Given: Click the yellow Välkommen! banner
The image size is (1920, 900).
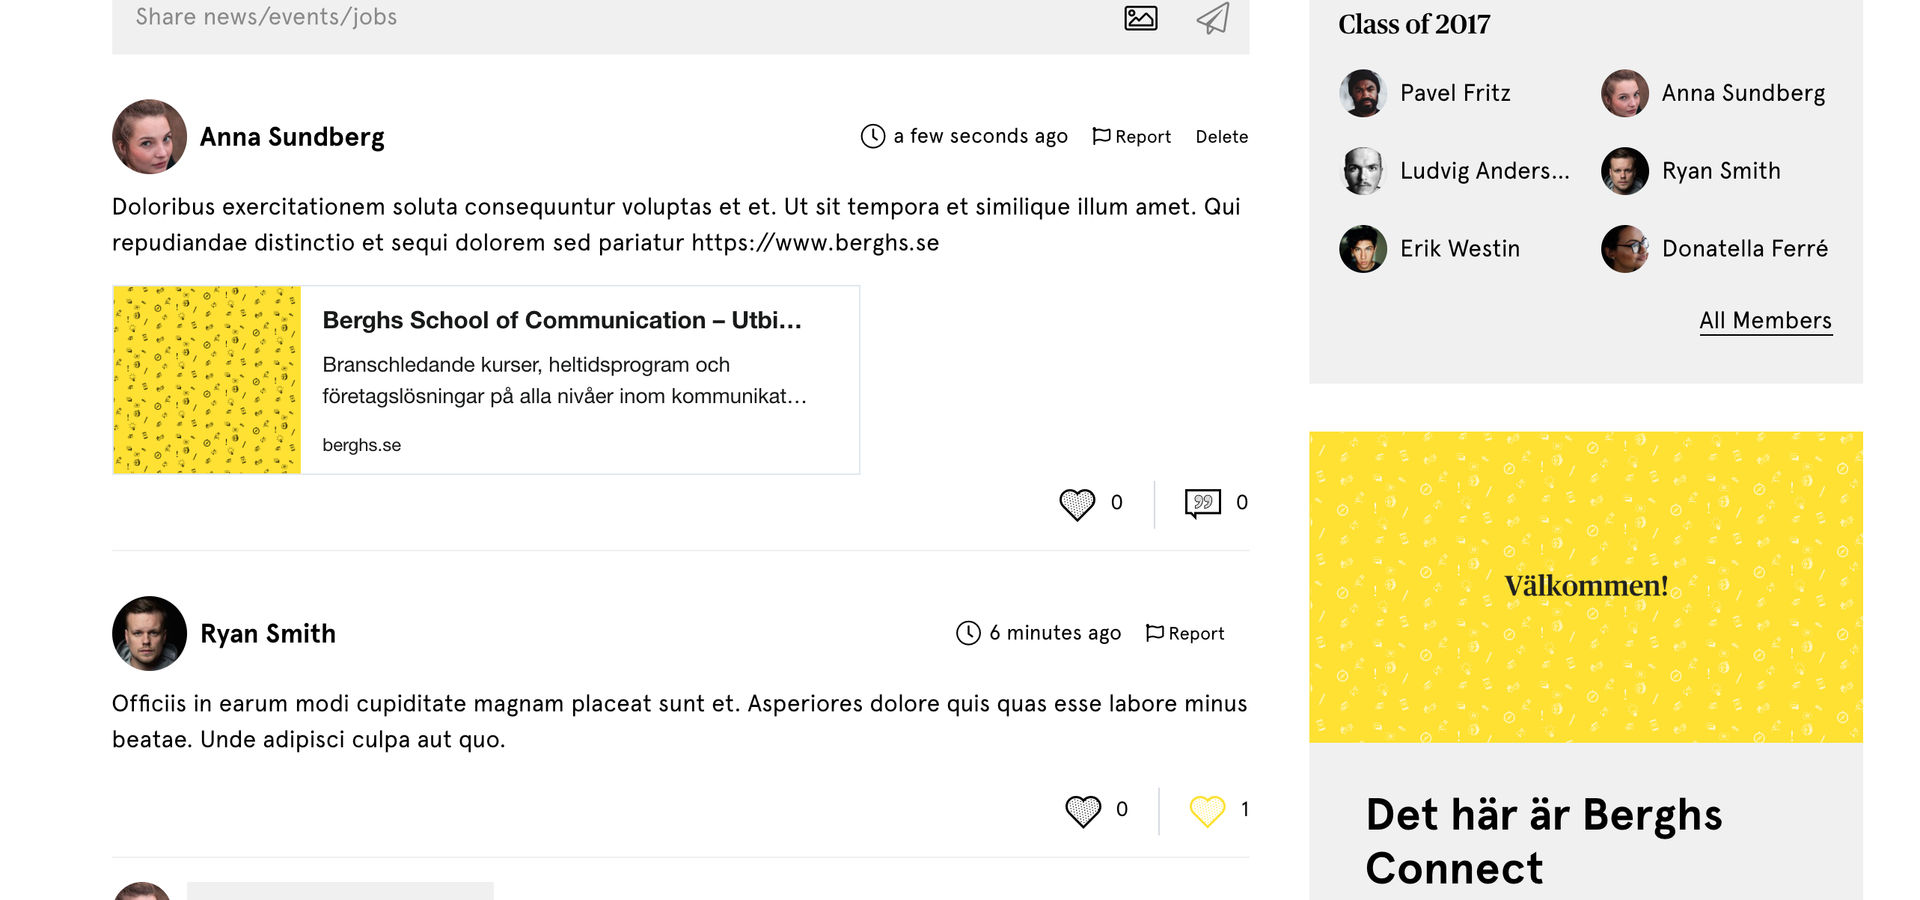Looking at the screenshot, I should (1586, 587).
